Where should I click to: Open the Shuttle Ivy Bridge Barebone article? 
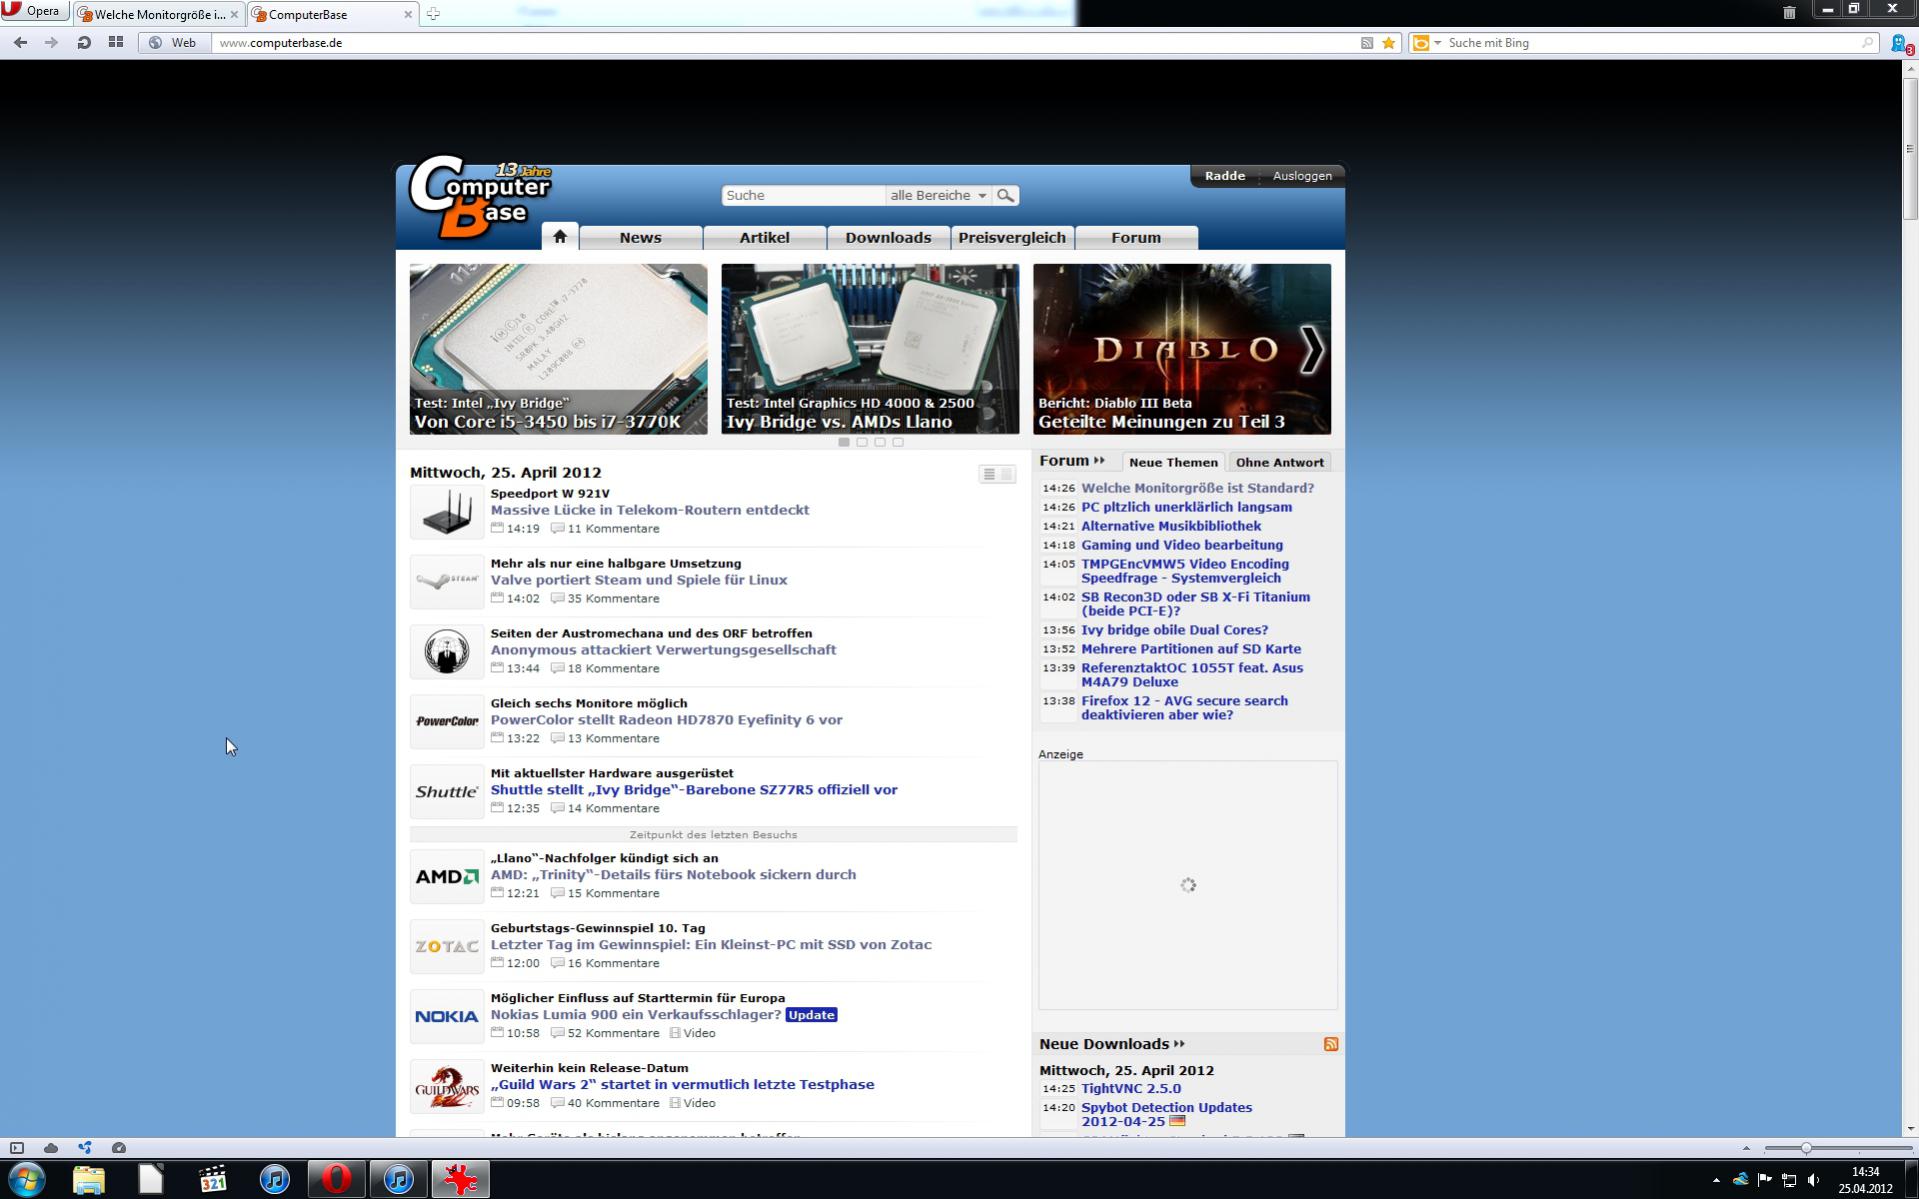[694, 790]
